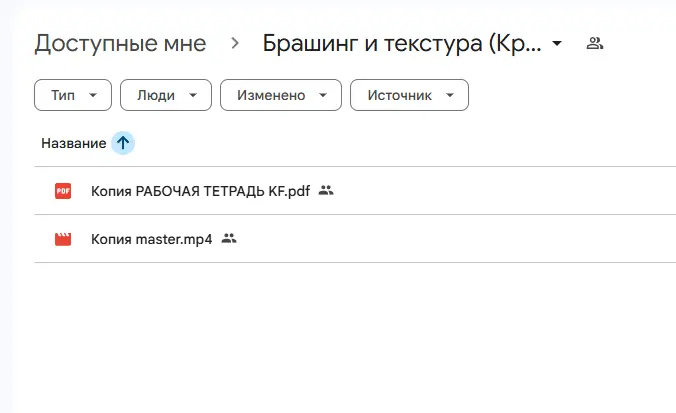Open Копия РАБОЧАЯ ТЕТРАДЬ KF.pdf file
This screenshot has width=676, height=413.
pyautogui.click(x=200, y=191)
